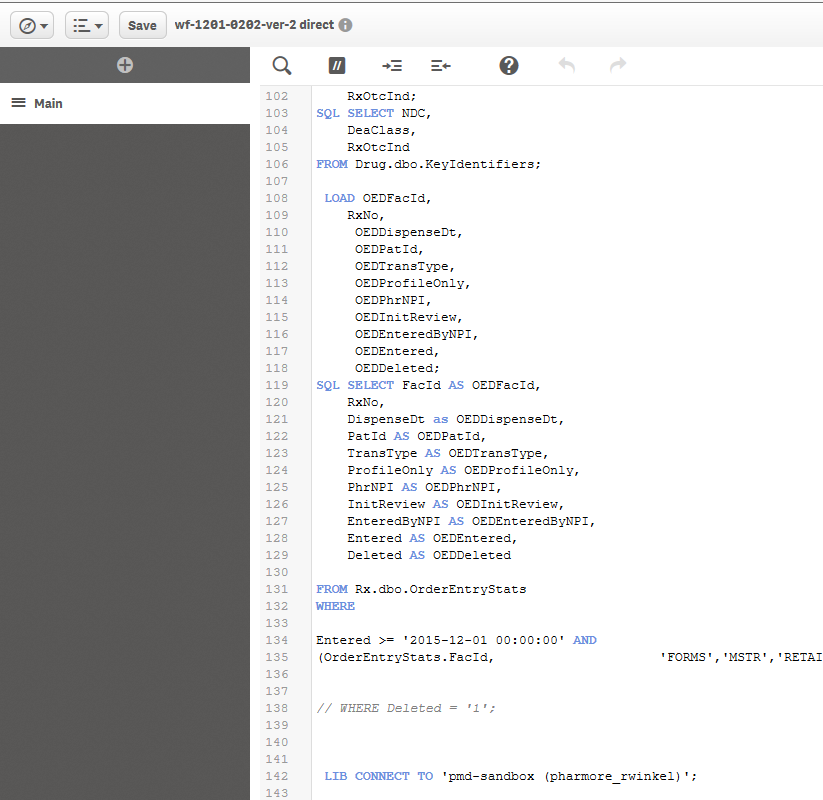Indent the selected script lines
823x800 pixels.
392,65
